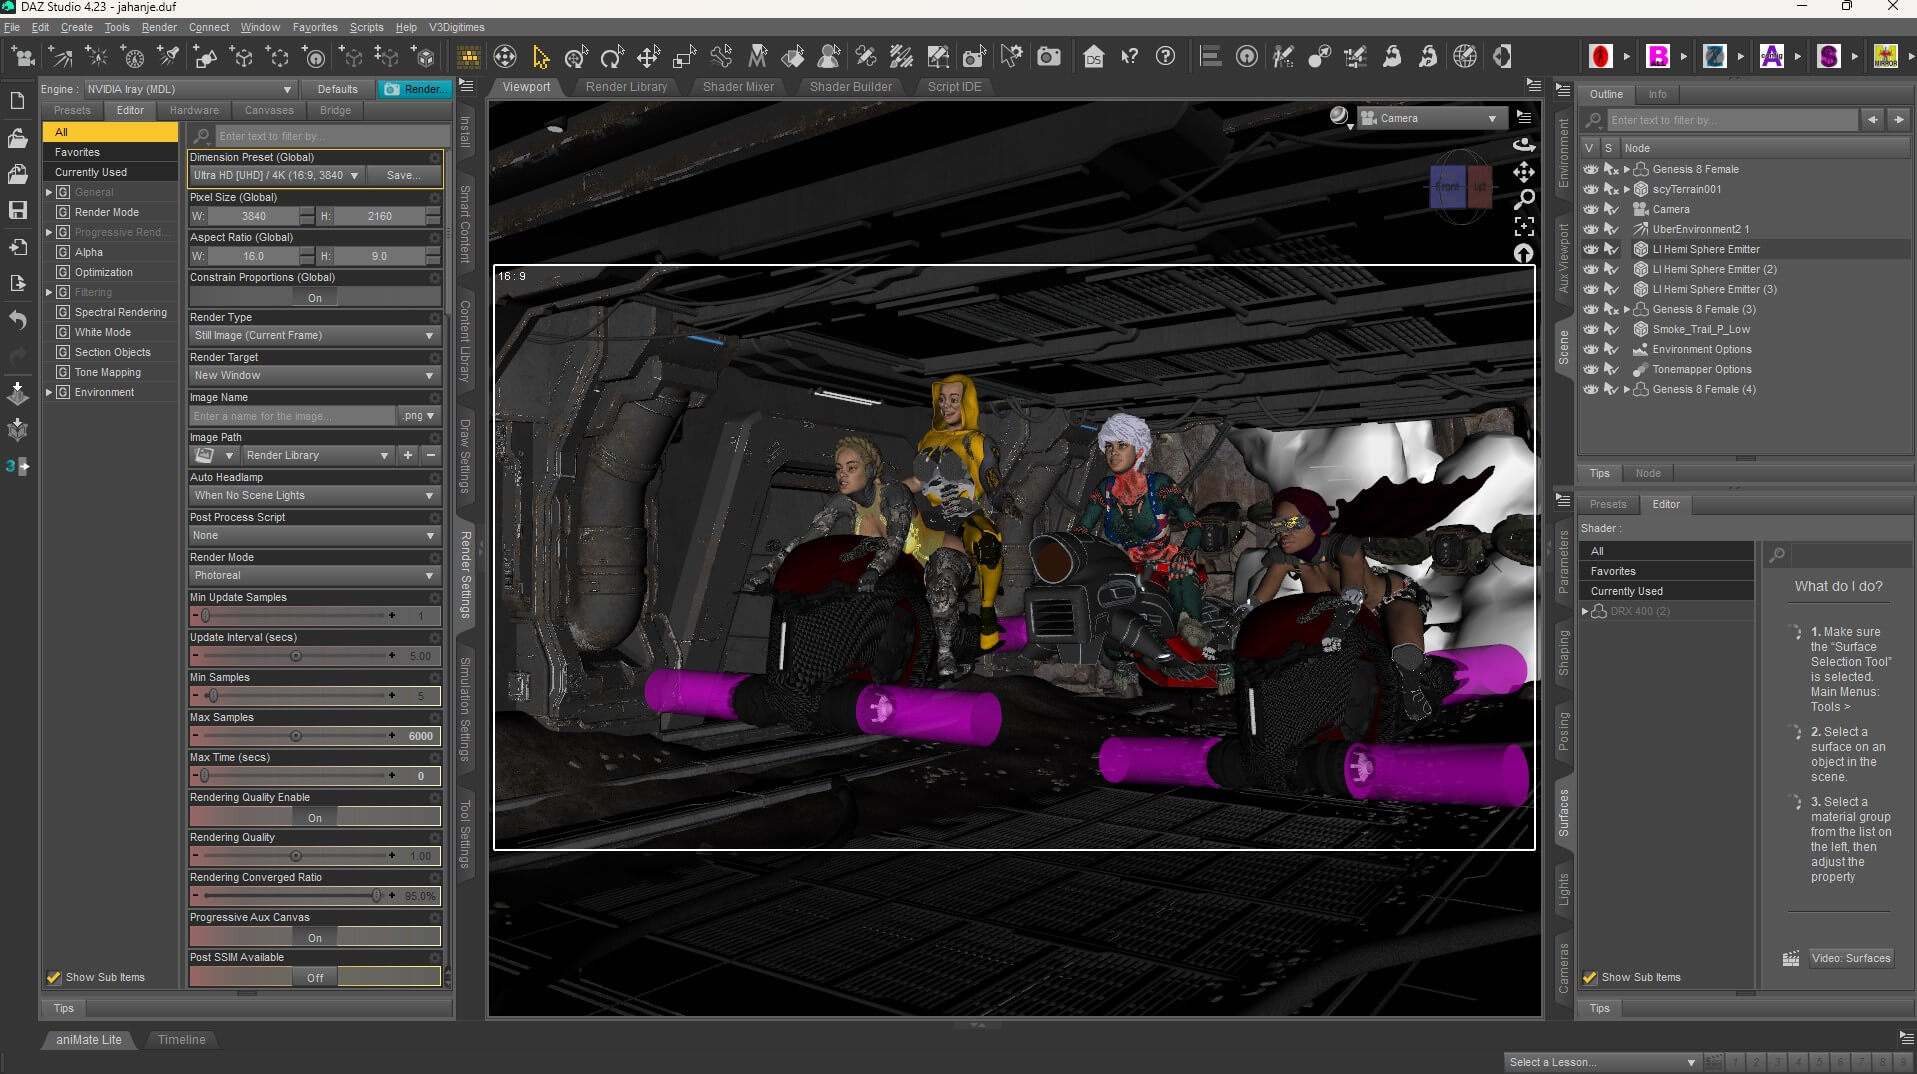Toggle Post SSIM Available Off switch
The width and height of the screenshot is (1917, 1074).
(315, 977)
